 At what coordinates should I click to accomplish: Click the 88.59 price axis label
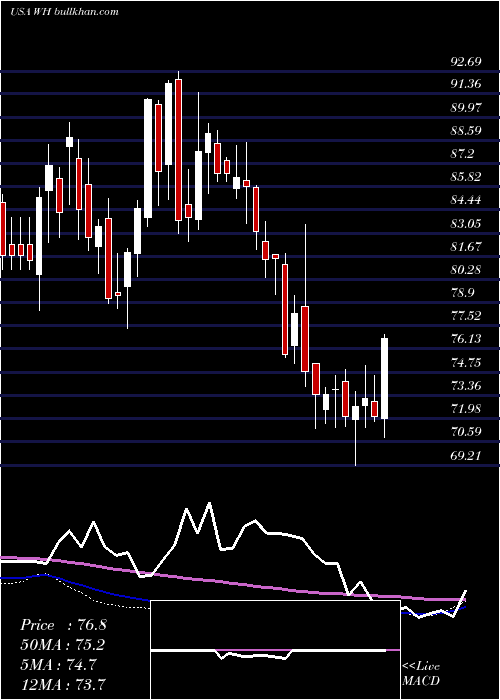[x=466, y=131]
